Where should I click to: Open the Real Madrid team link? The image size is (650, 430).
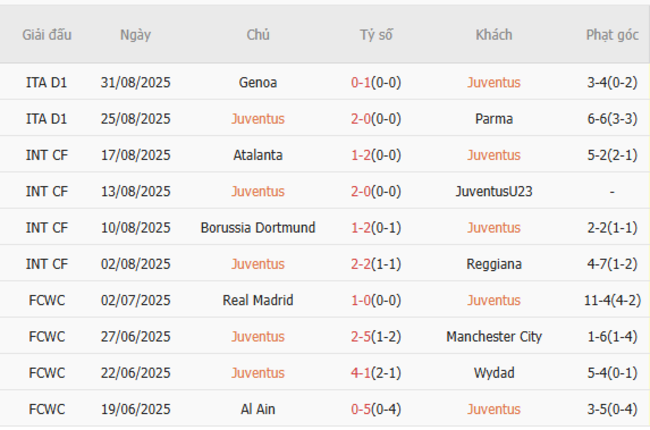[258, 300]
